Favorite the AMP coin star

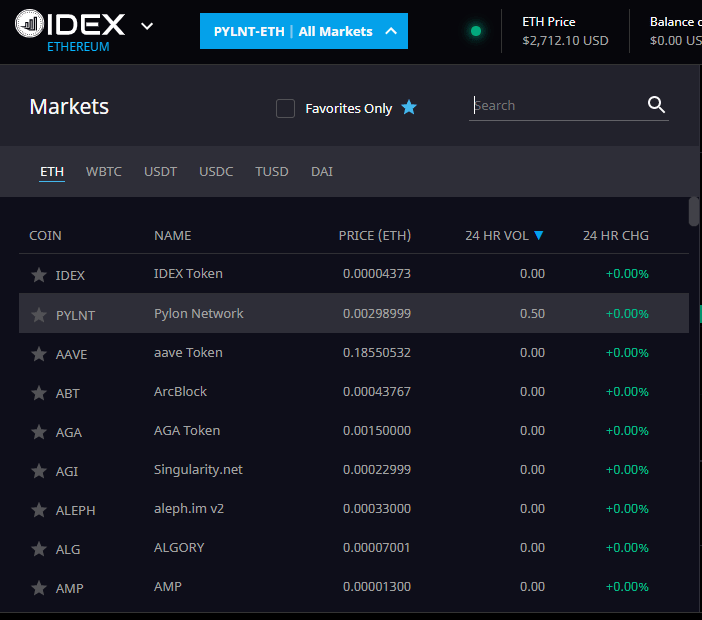click(x=39, y=587)
